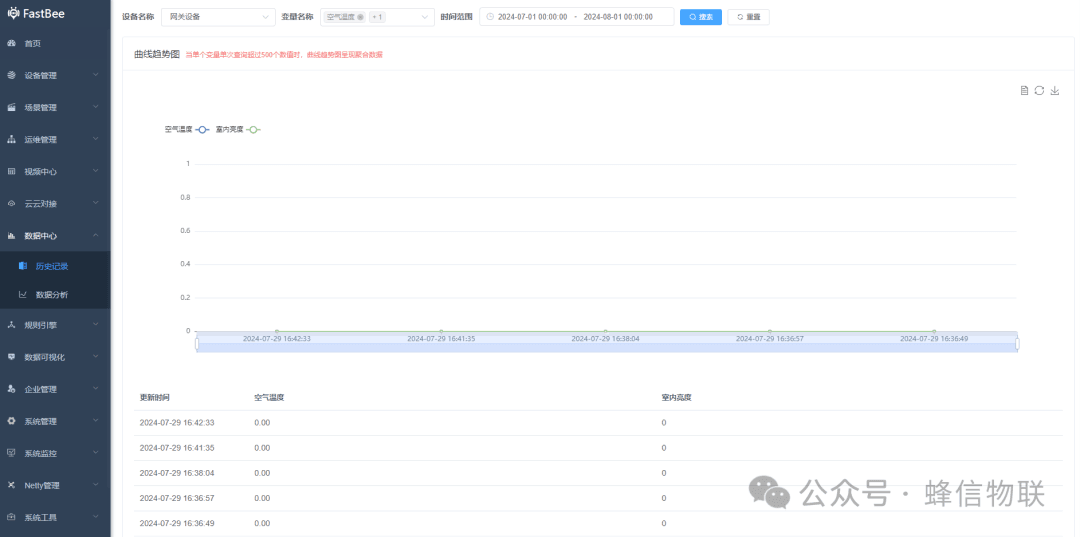Image resolution: width=1080 pixels, height=537 pixels.
Task: Open the 变量名称 dropdown arrow
Action: click(424, 17)
